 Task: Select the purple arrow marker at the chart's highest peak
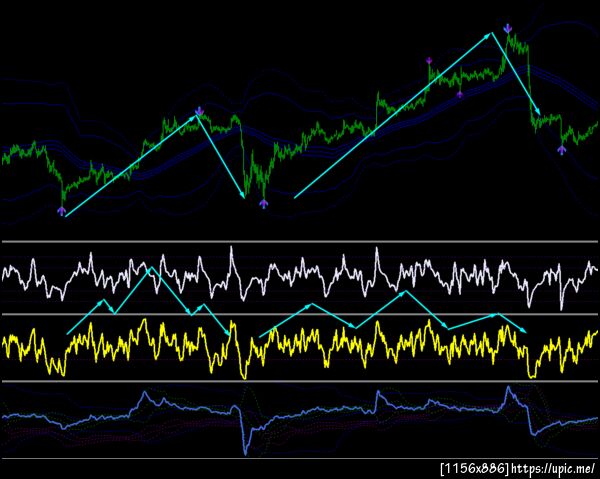point(507,28)
